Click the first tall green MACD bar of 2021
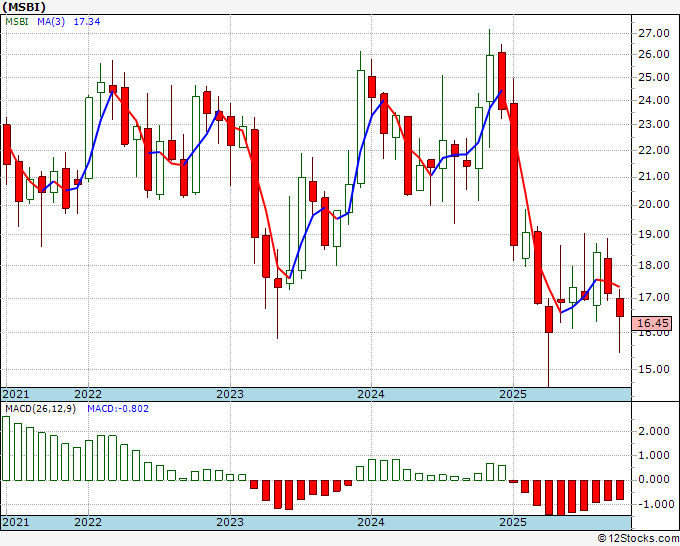 tap(6, 448)
